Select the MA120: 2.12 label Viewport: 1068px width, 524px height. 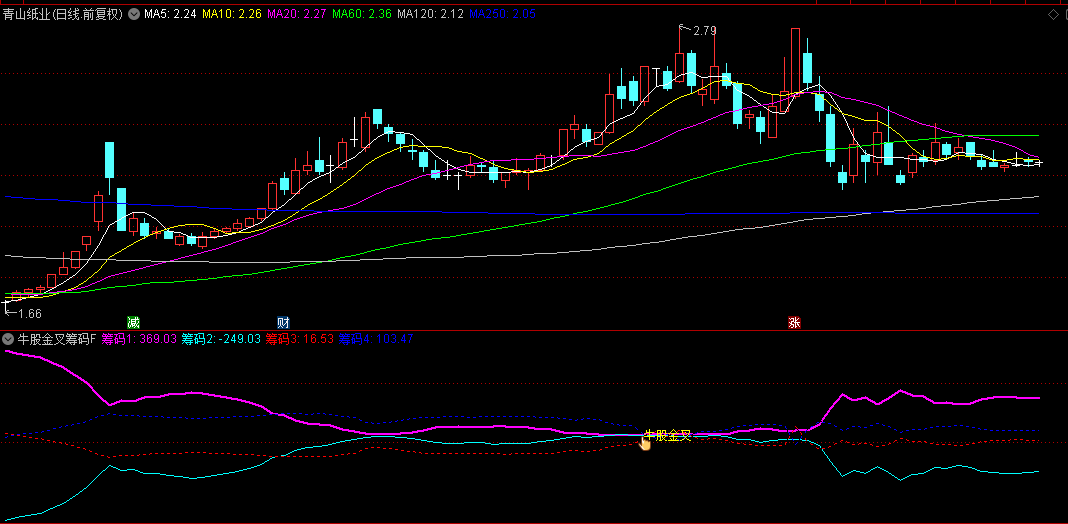[430, 14]
